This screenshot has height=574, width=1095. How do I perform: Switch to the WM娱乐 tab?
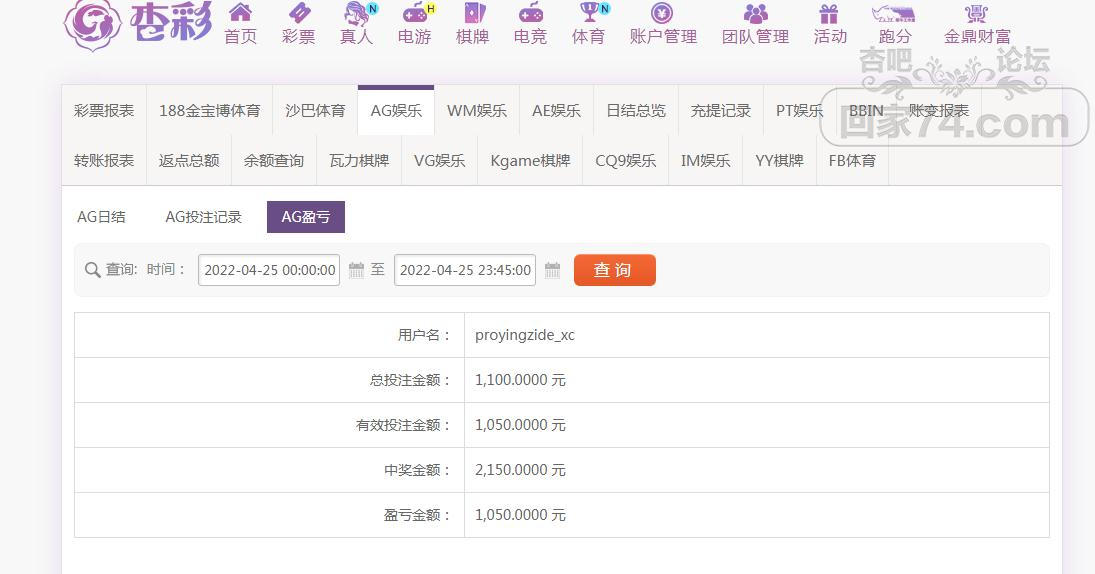[477, 110]
